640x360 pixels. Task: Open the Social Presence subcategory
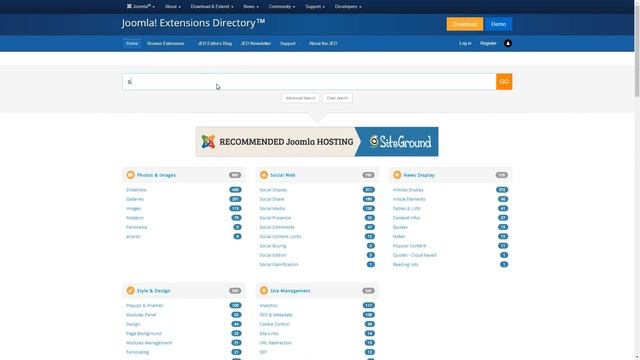(275, 218)
